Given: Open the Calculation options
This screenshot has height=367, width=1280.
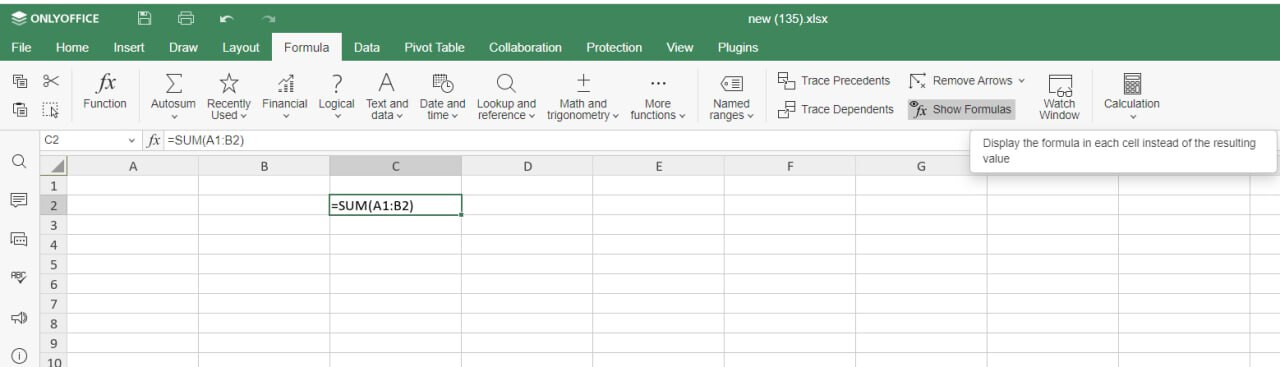Looking at the screenshot, I should (1132, 96).
